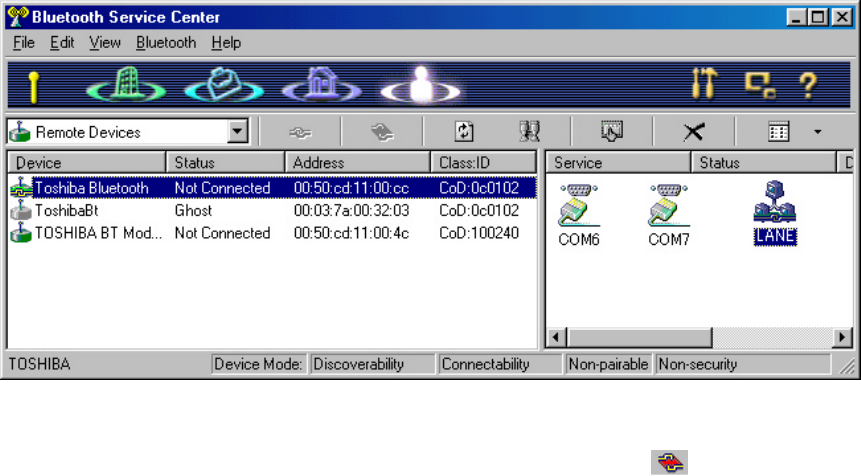This screenshot has height=476, width=861.
Task: Click the view style grid icon
Action: (778, 132)
